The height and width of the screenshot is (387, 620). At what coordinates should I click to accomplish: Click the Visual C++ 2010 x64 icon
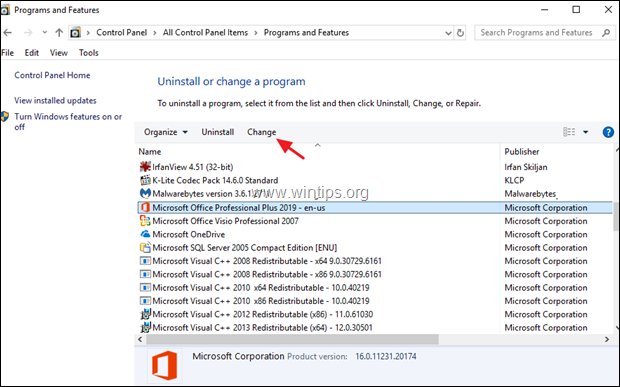(145, 288)
